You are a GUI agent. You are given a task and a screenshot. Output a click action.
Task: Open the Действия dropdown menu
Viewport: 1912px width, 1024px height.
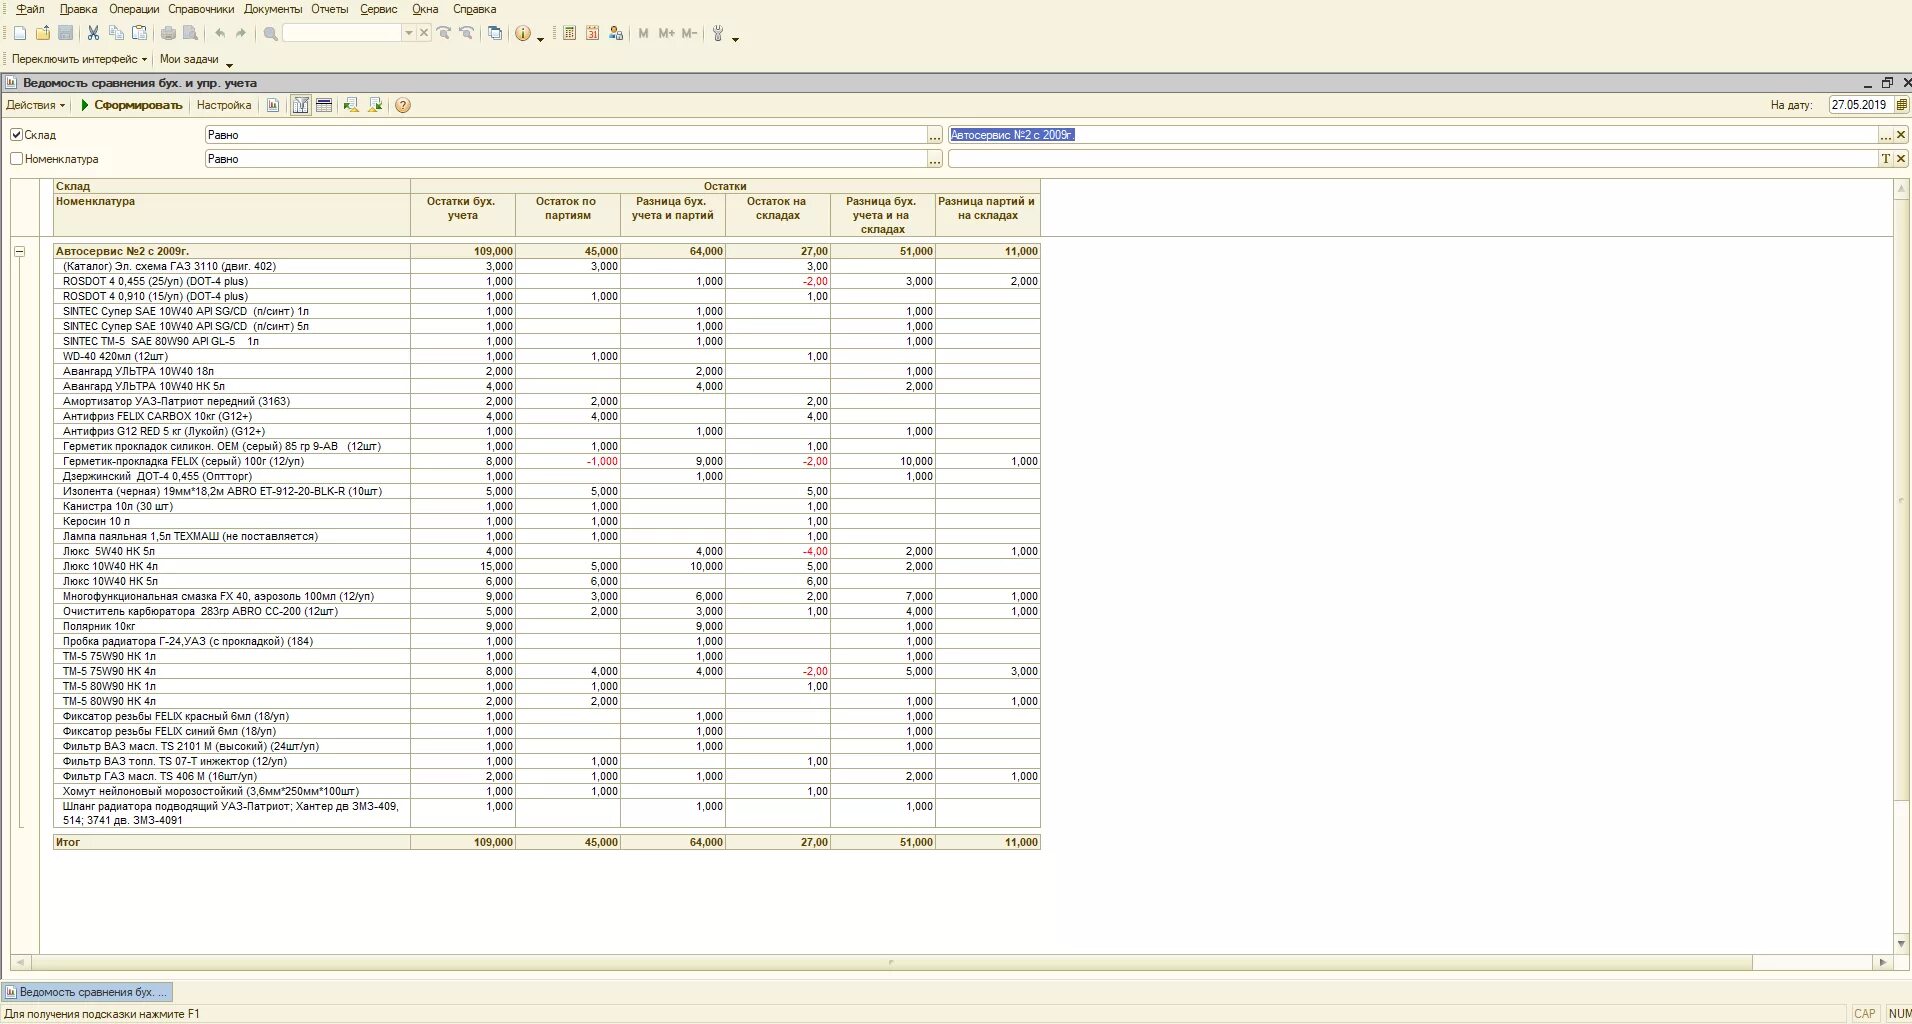35,105
